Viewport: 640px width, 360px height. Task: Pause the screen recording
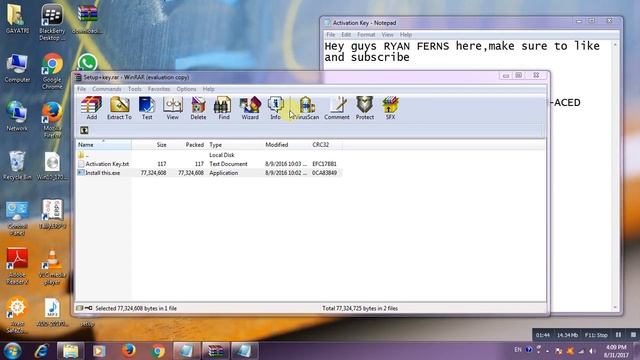pyautogui.click(x=619, y=335)
